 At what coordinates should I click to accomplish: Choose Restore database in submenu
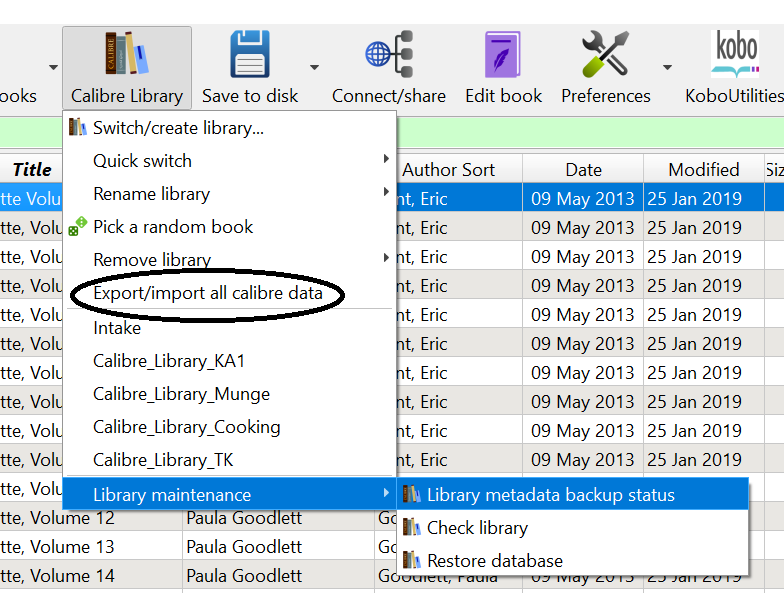click(573, 560)
